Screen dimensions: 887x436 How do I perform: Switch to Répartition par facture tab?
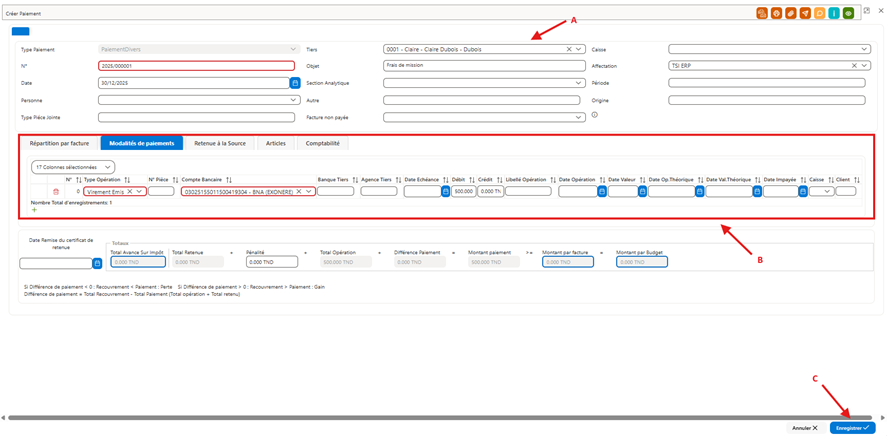click(x=59, y=144)
